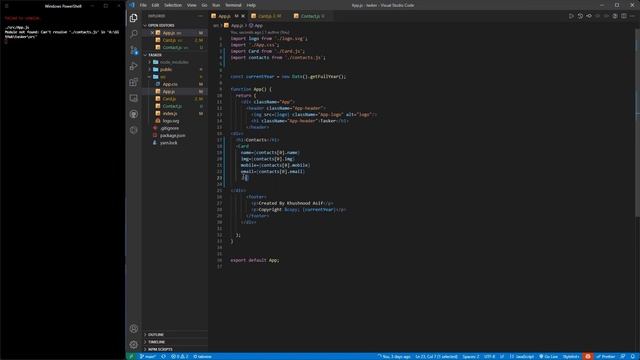Expand the NPM Scripts section
The image size is (640, 360).
point(176,349)
